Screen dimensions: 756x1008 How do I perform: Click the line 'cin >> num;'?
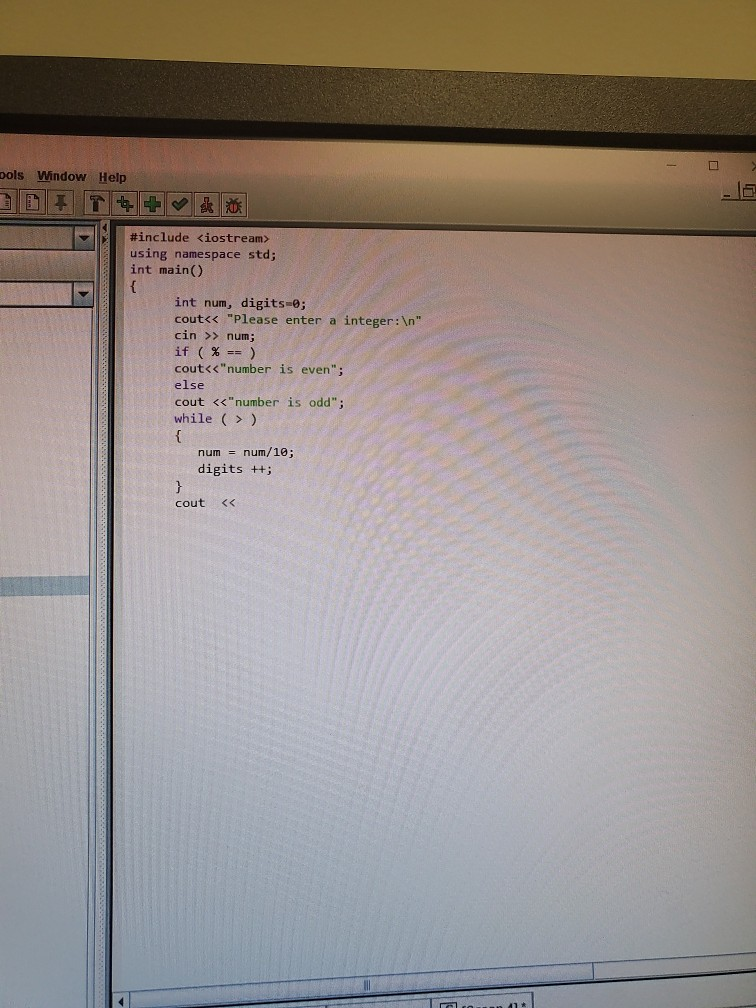pyautogui.click(x=215, y=336)
